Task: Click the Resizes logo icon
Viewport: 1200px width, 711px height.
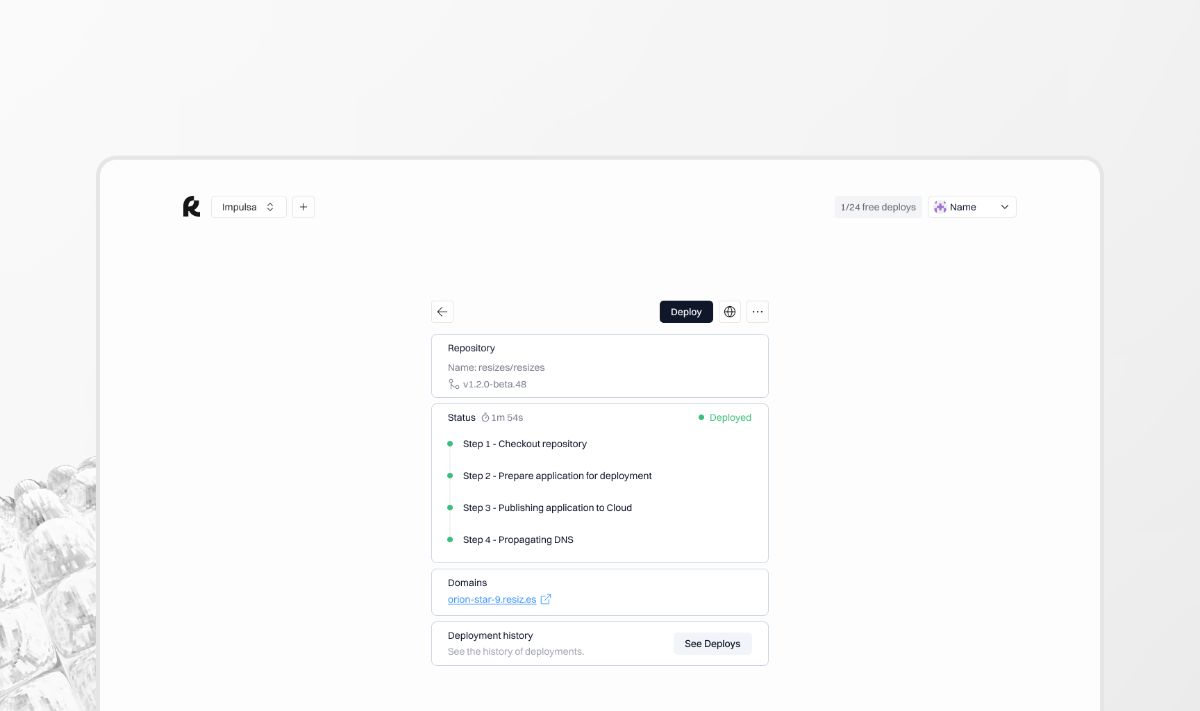Action: tap(191, 207)
